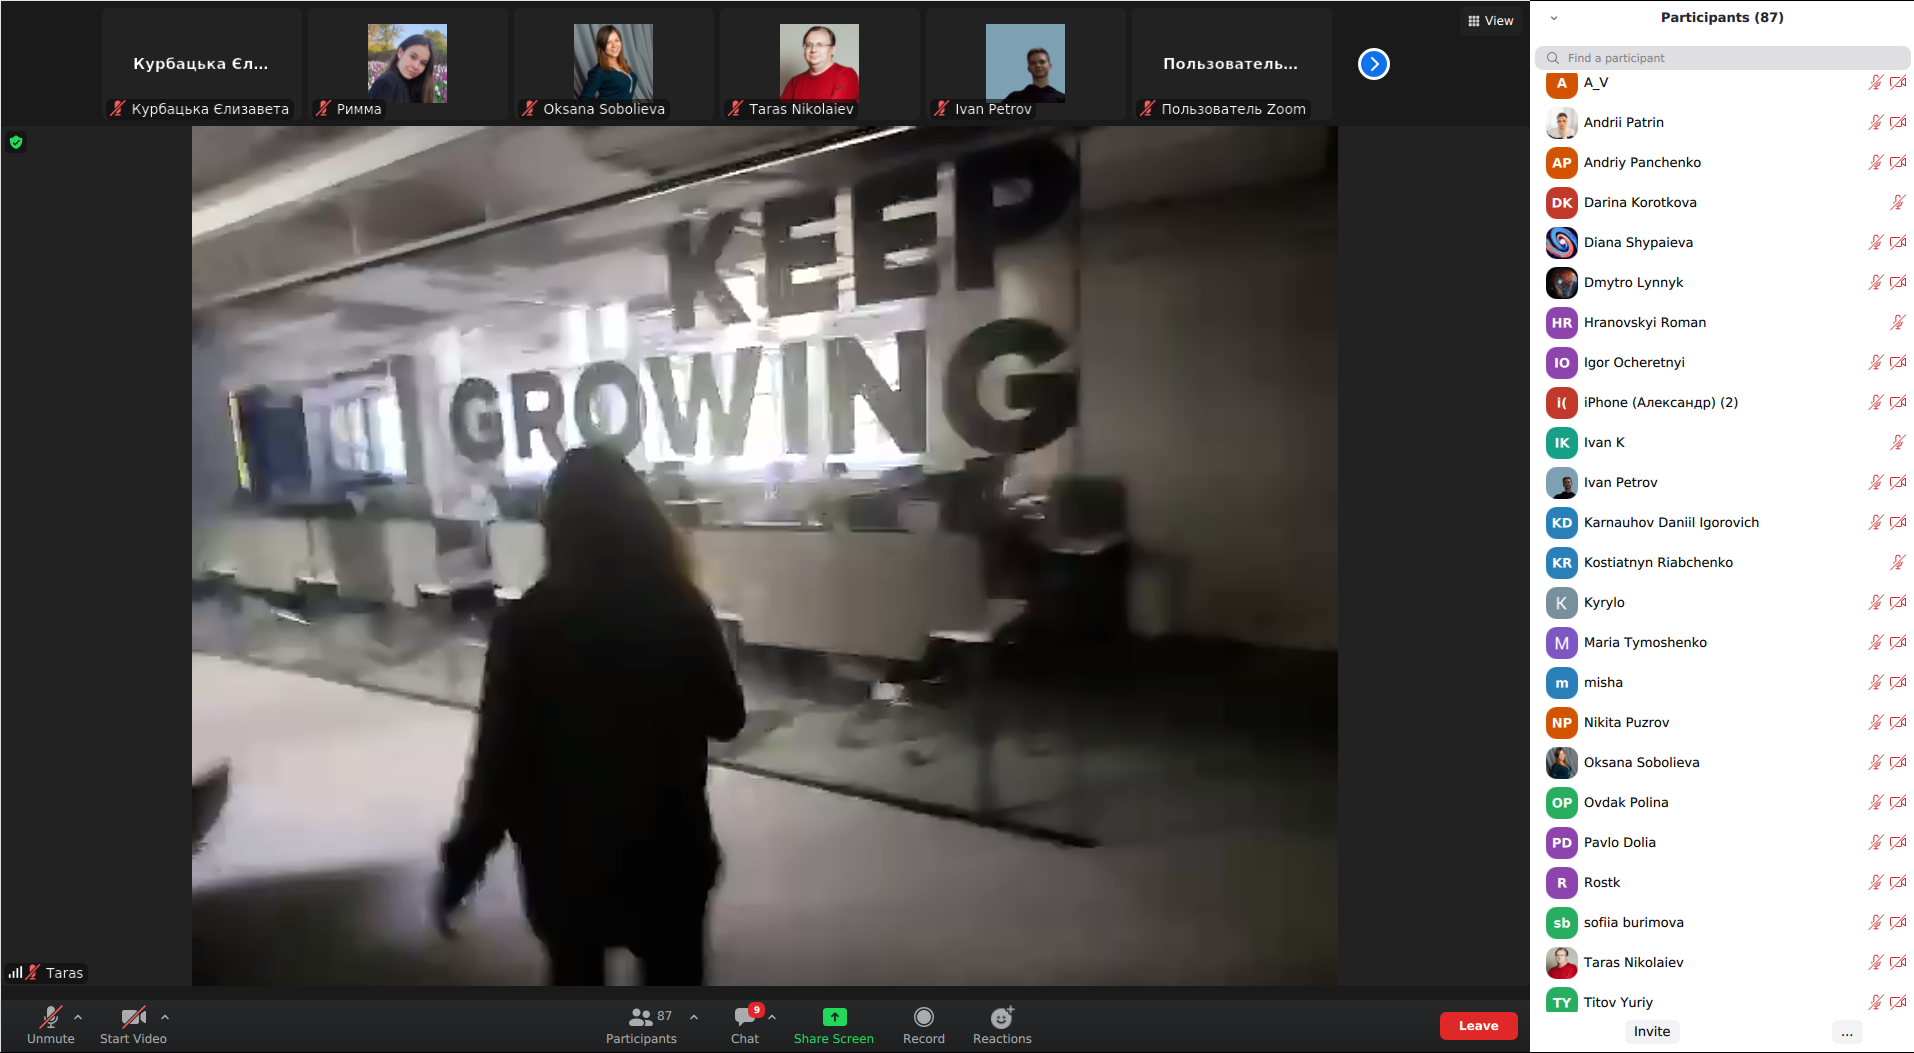Select Пользователь Zoom video thumbnail

coord(1231,64)
